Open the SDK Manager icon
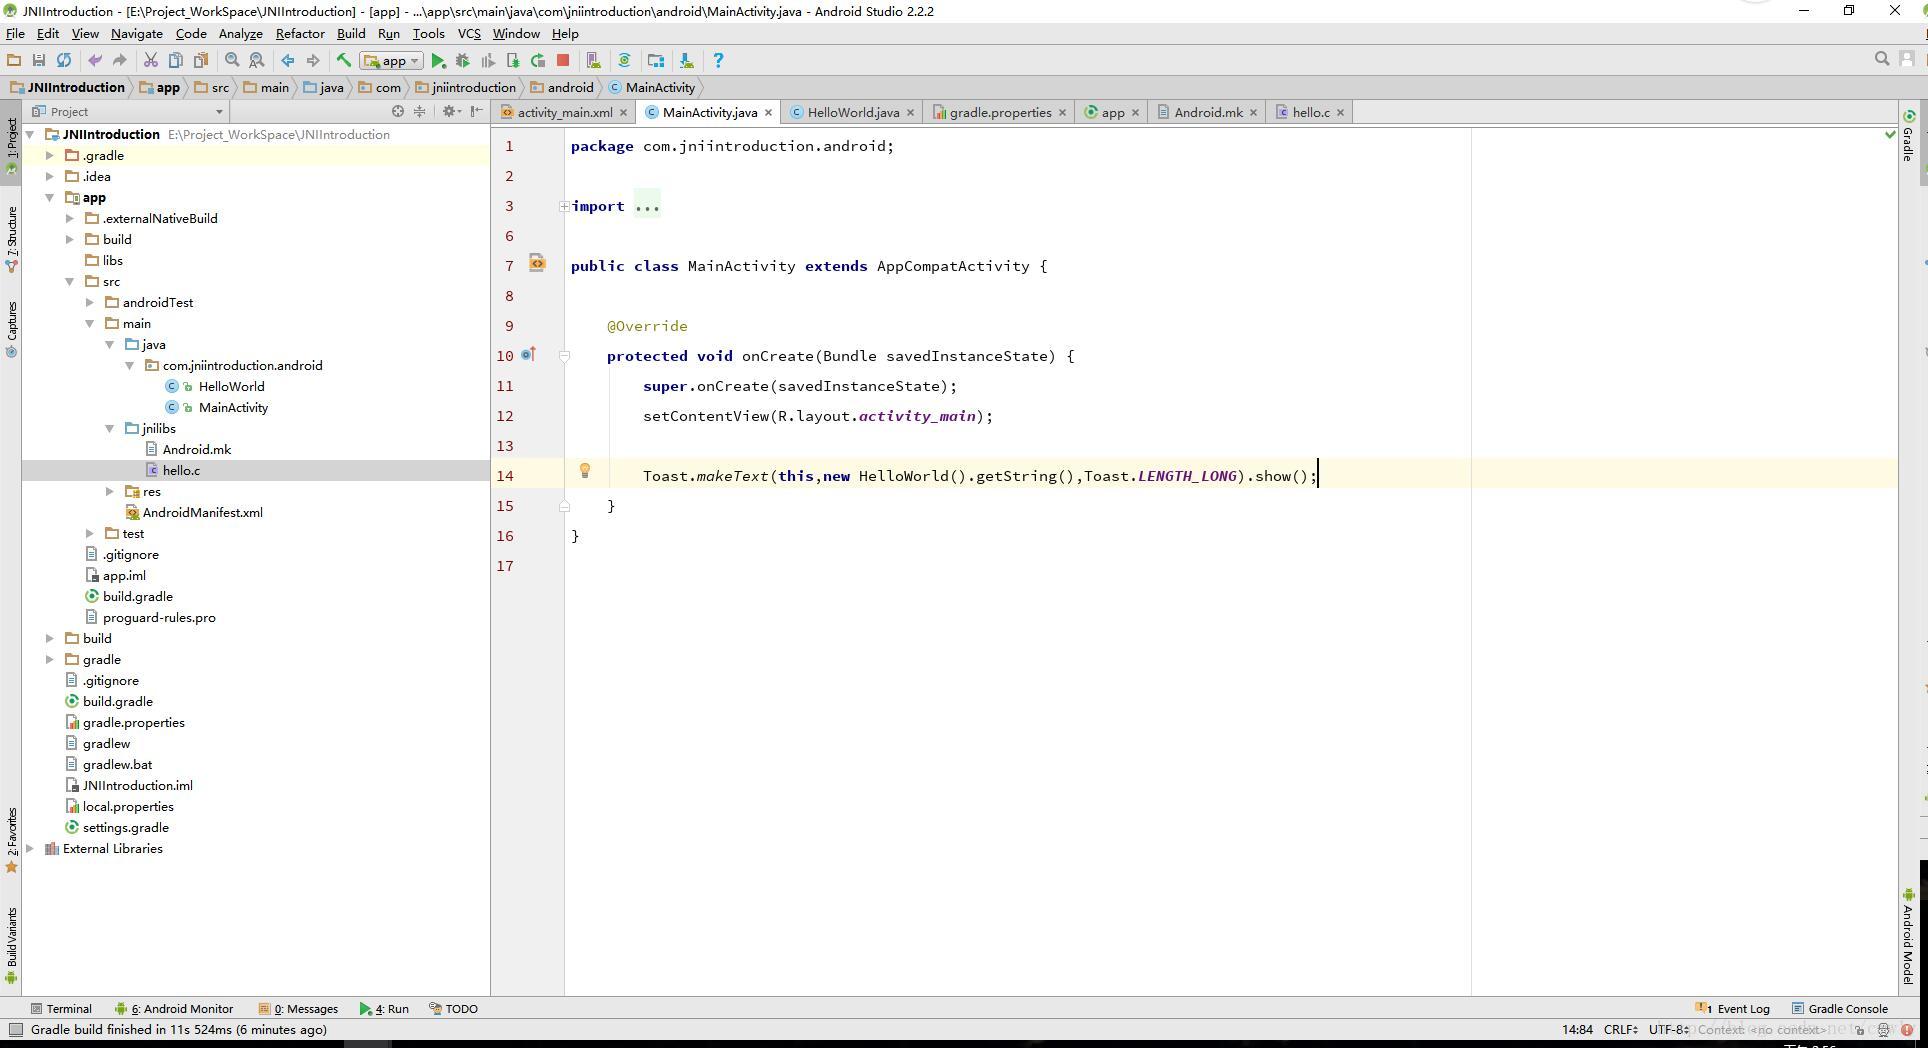 pos(687,61)
